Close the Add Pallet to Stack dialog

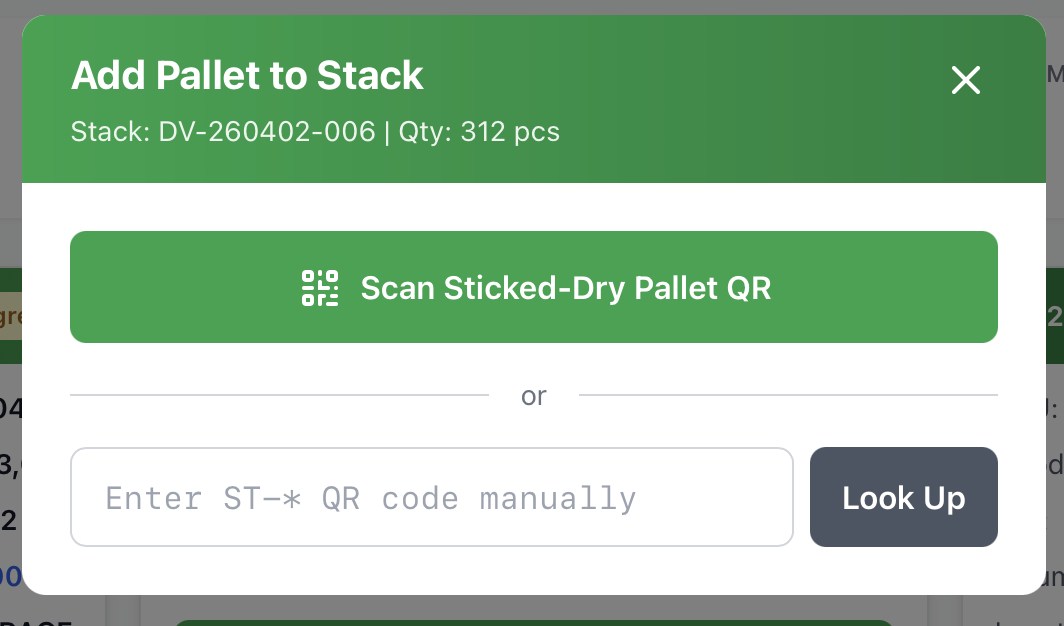tap(965, 80)
